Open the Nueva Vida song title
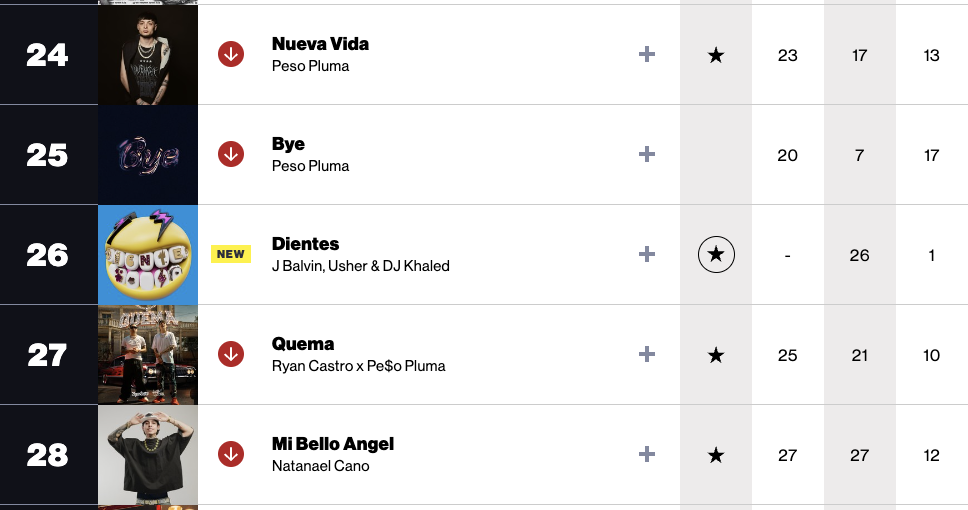The height and width of the screenshot is (510, 968). tap(320, 44)
